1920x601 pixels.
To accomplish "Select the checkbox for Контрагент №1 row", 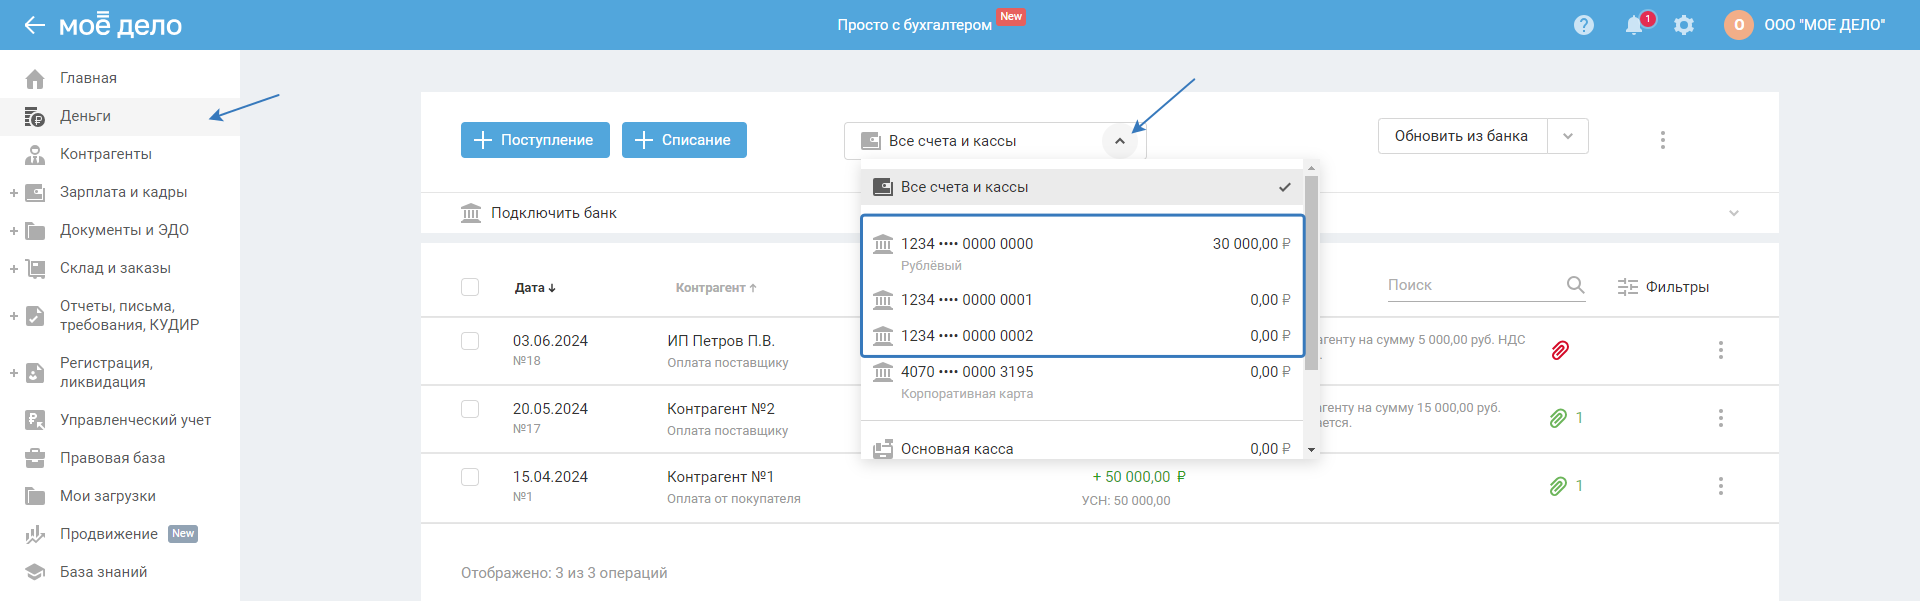I will (x=470, y=477).
